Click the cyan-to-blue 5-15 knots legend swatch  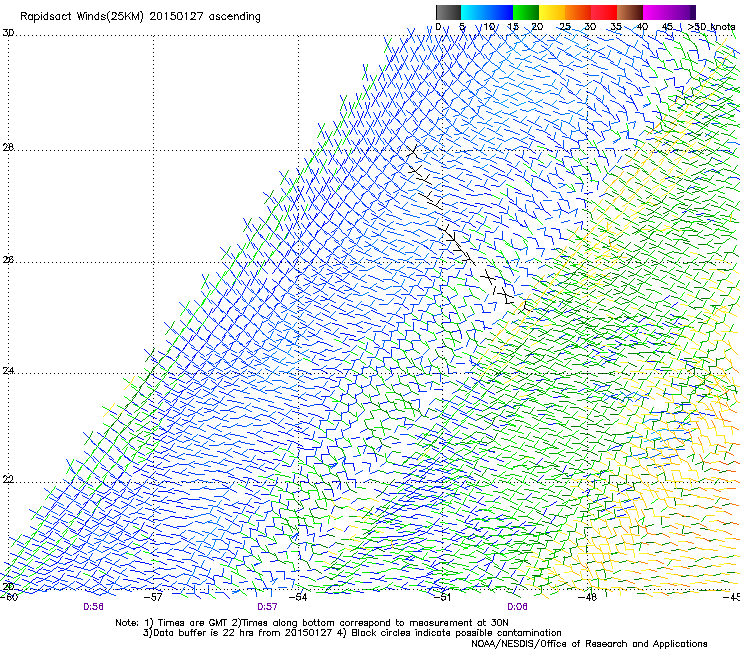coord(487,12)
